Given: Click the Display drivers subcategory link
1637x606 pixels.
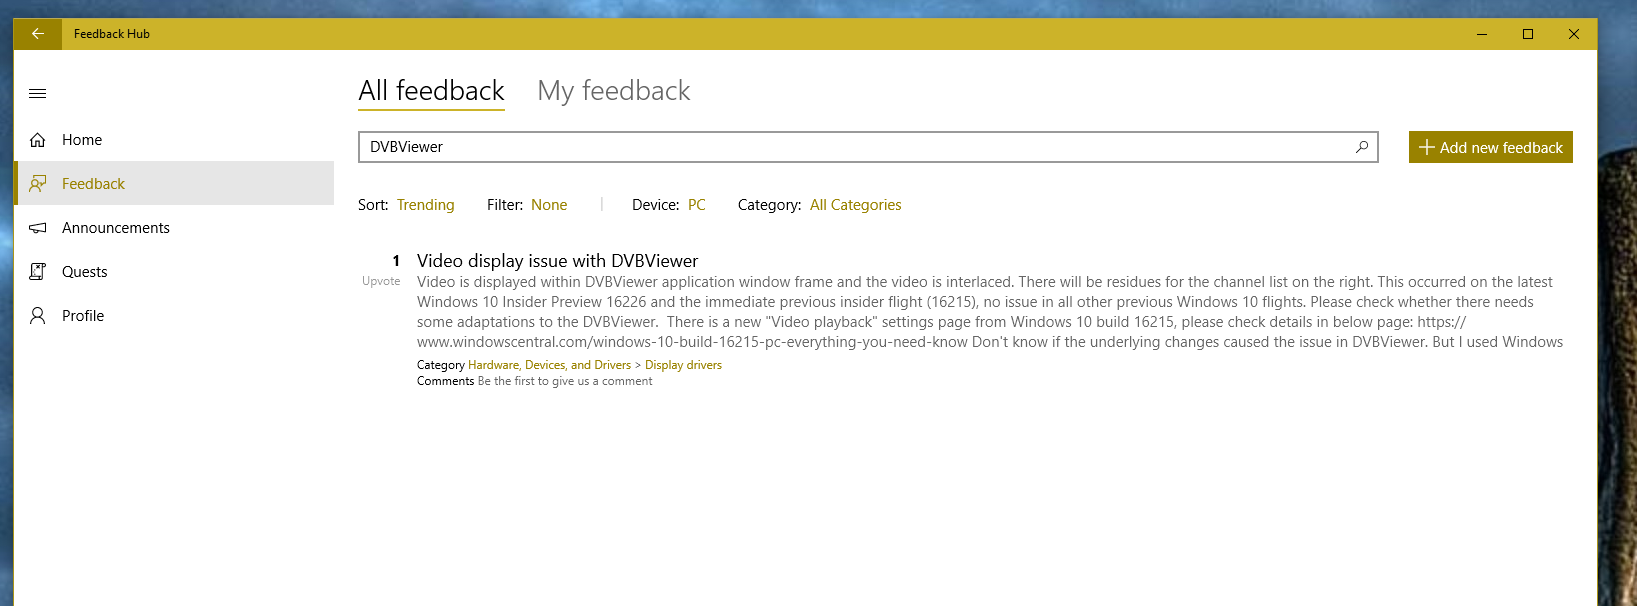Looking at the screenshot, I should 683,365.
